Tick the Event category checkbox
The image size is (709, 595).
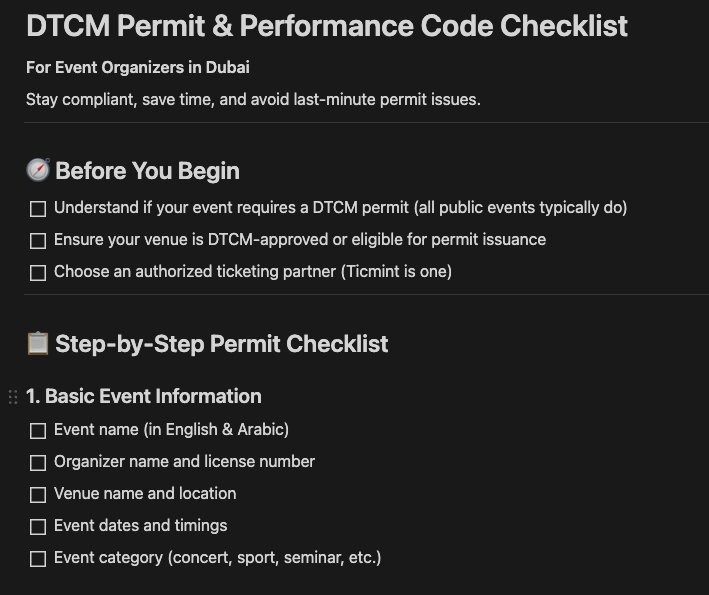[x=38, y=559]
